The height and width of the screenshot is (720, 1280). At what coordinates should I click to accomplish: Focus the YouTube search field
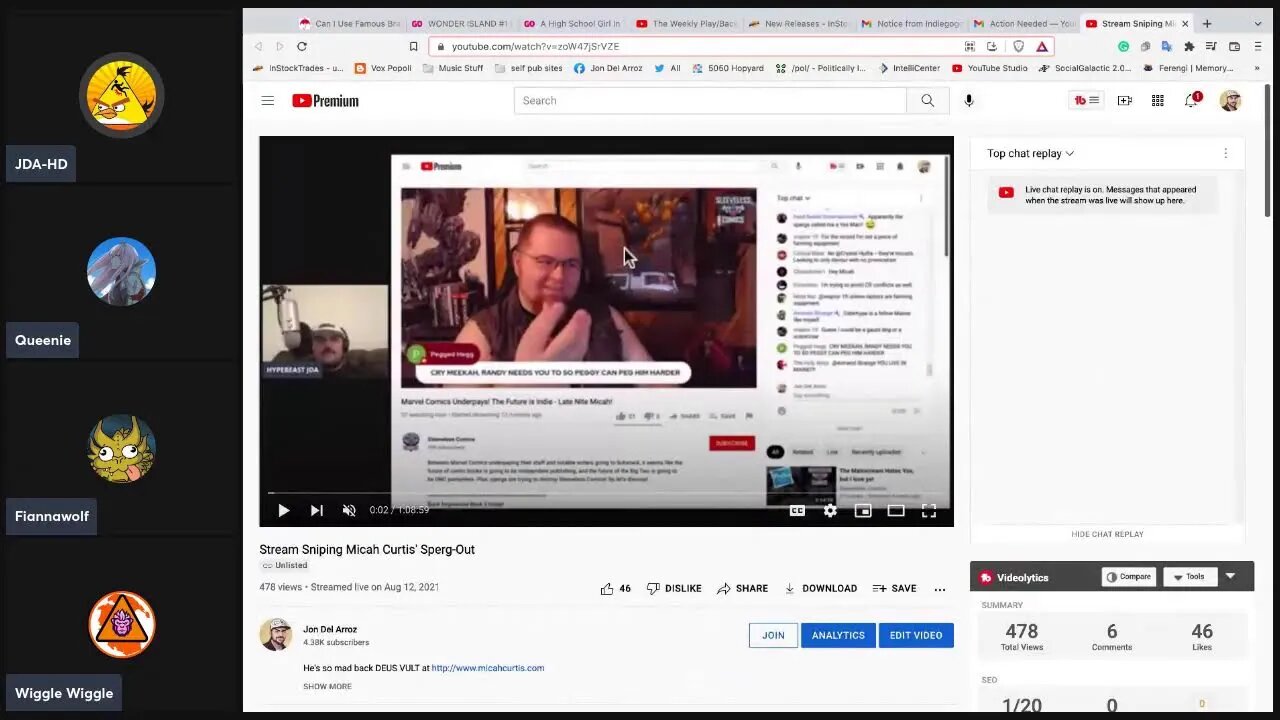710,101
